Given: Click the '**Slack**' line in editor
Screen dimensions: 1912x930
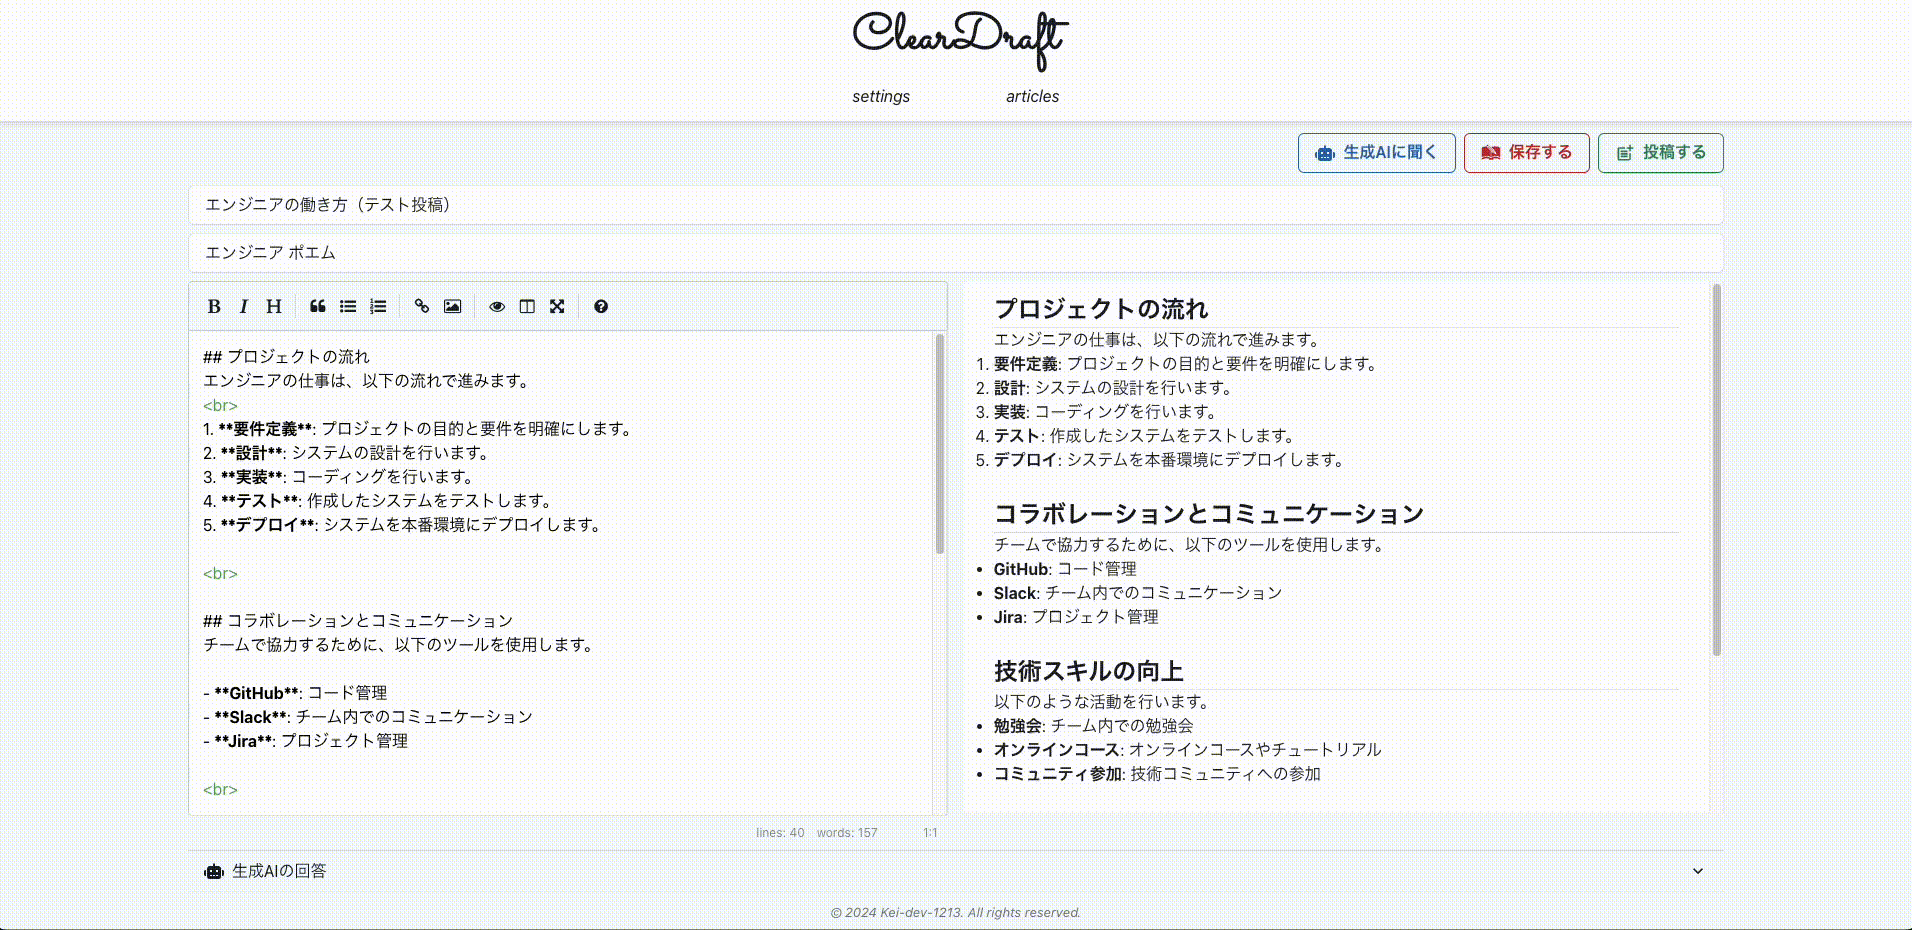Looking at the screenshot, I should coord(368,717).
